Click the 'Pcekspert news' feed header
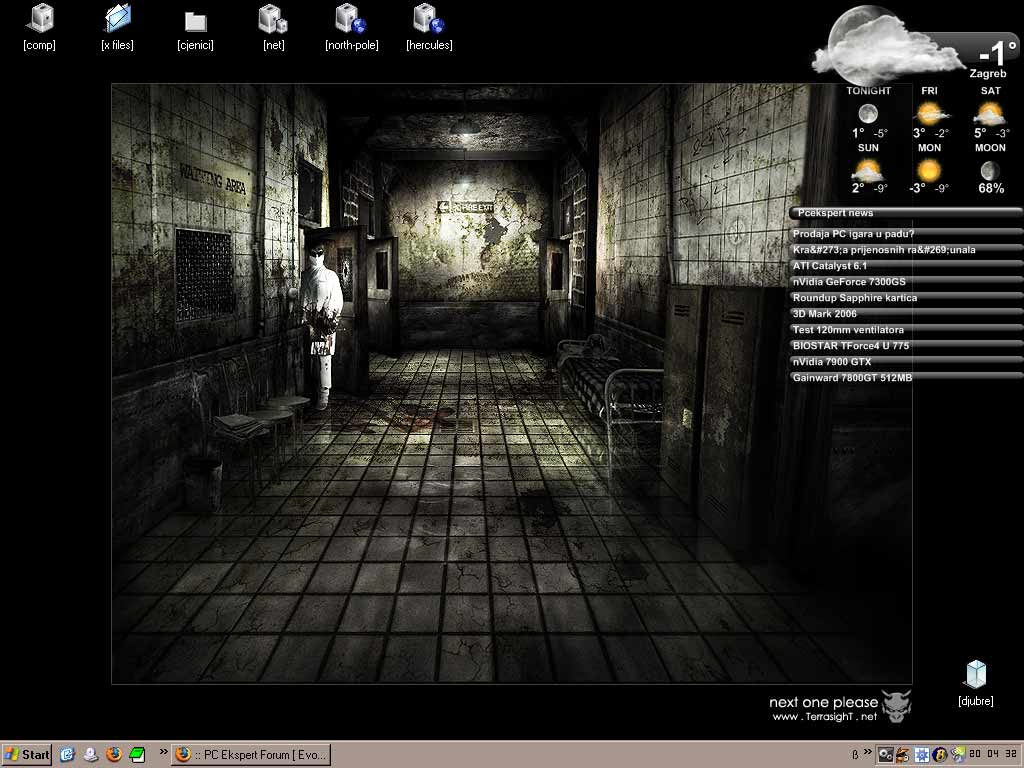 [x=836, y=213]
